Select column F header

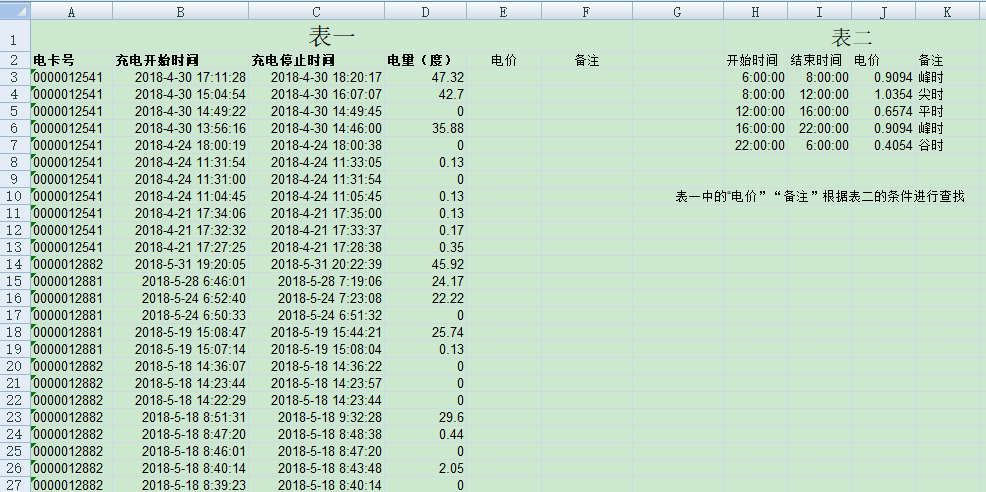click(587, 11)
